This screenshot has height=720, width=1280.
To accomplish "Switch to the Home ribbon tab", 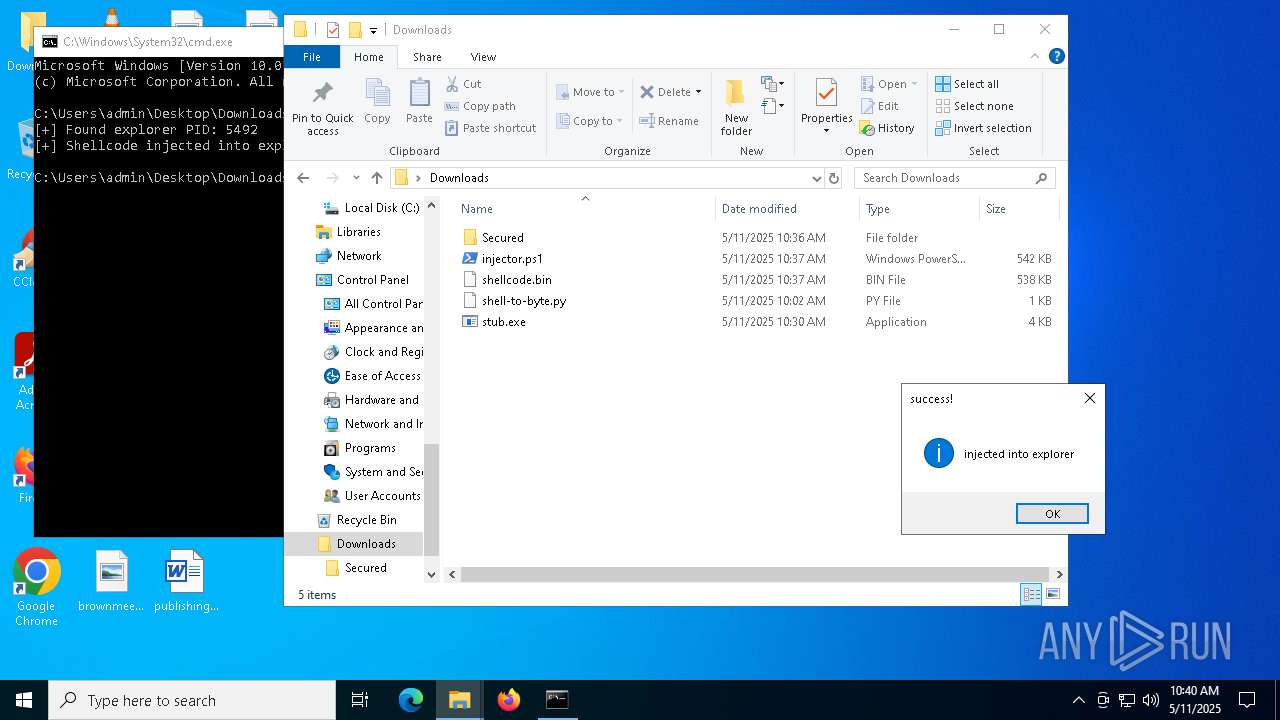I will point(368,57).
